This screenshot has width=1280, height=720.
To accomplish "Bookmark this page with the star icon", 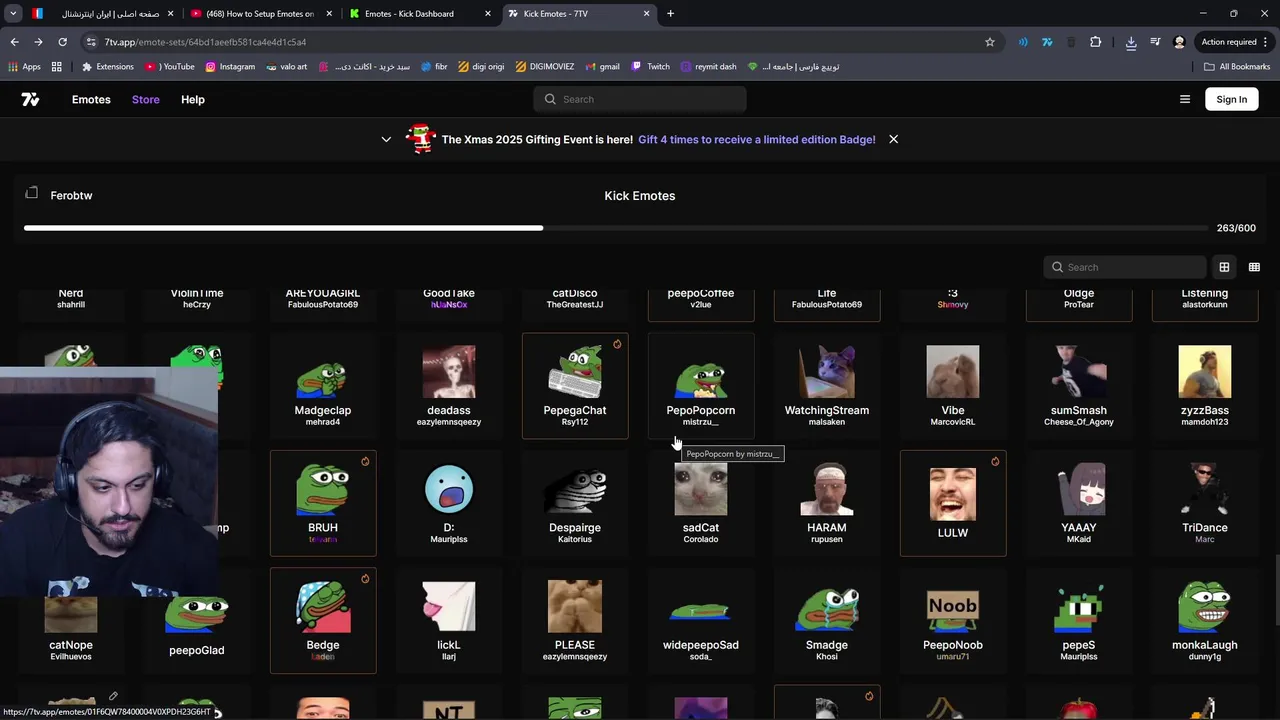I will [x=990, y=42].
